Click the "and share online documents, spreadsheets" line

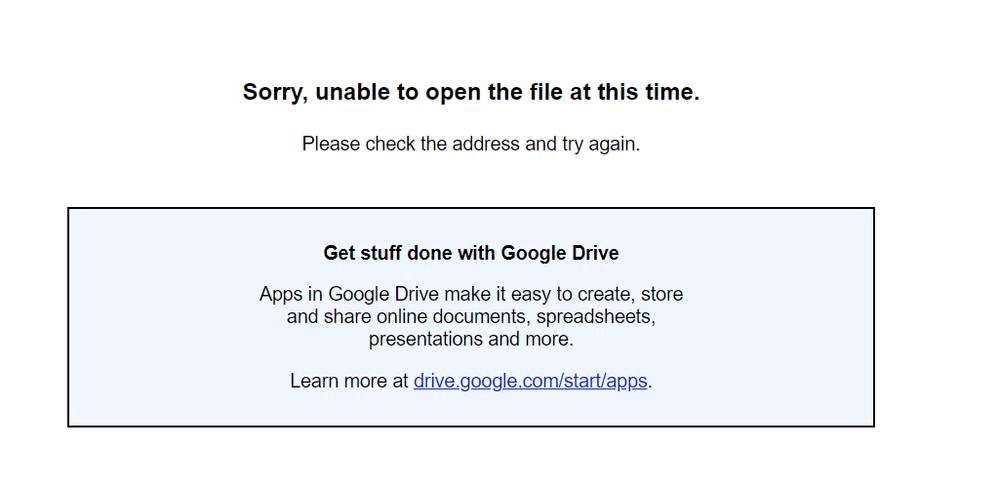471,317
